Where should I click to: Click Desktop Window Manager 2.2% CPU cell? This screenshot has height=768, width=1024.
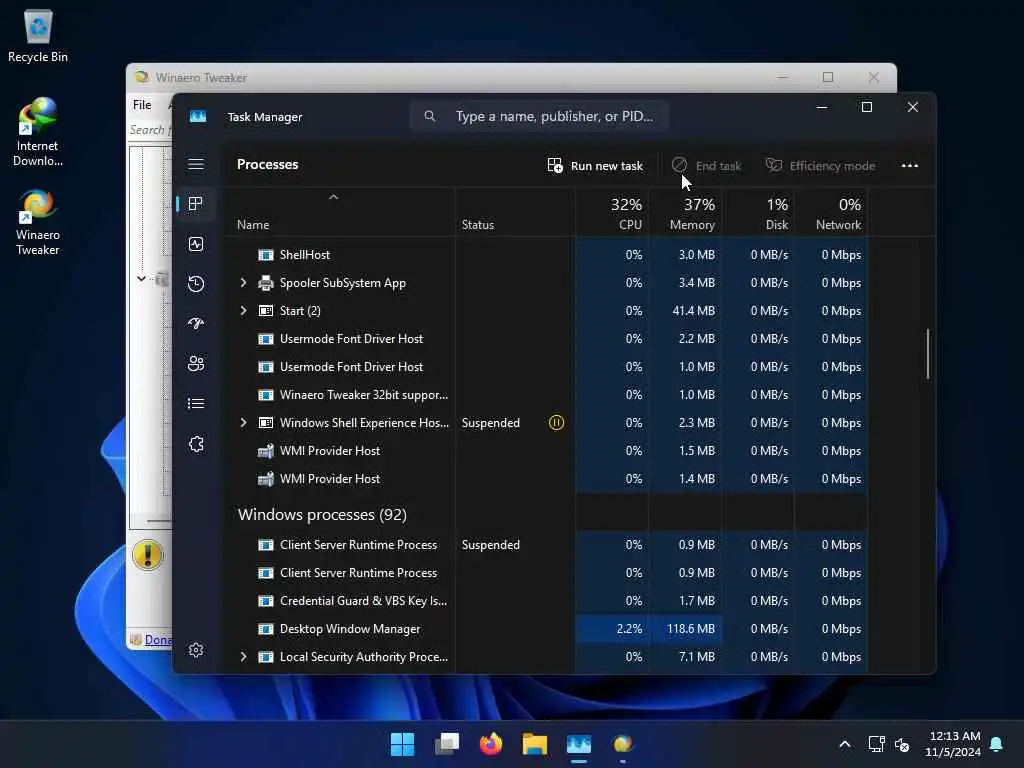(612, 629)
